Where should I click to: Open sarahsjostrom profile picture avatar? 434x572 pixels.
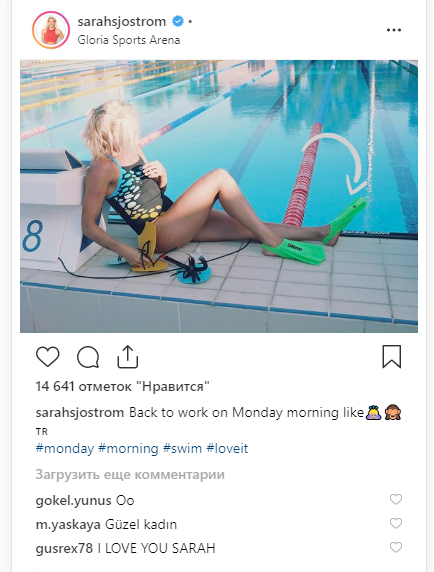(51, 30)
